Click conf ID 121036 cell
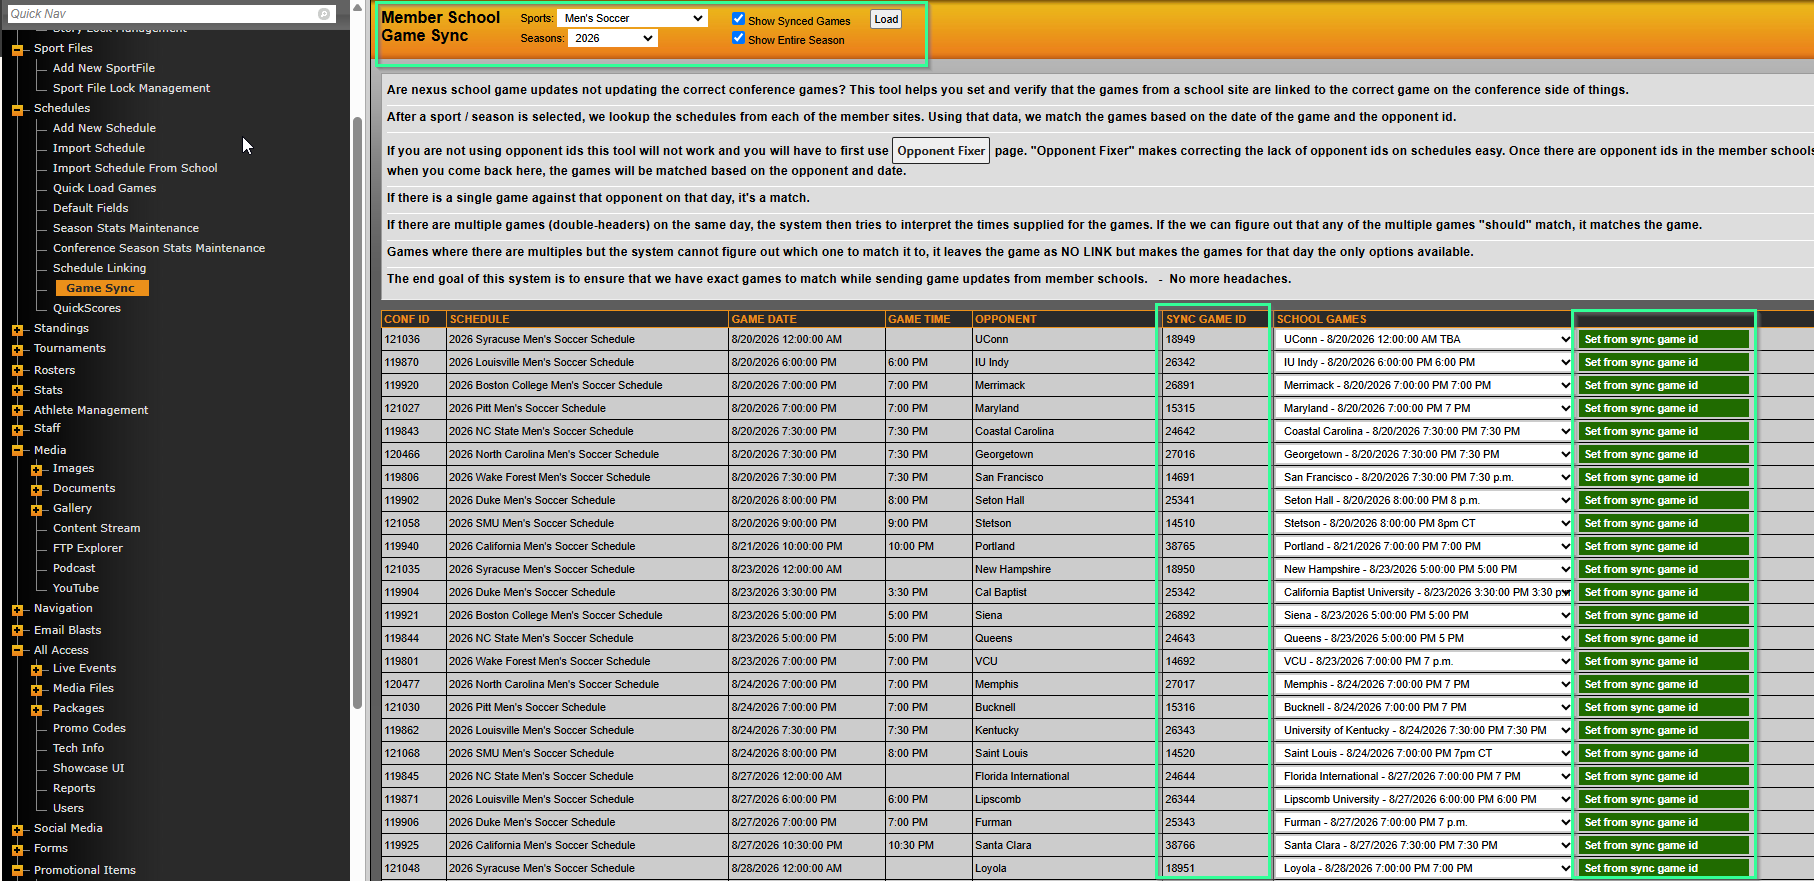1814x881 pixels. click(x=414, y=339)
